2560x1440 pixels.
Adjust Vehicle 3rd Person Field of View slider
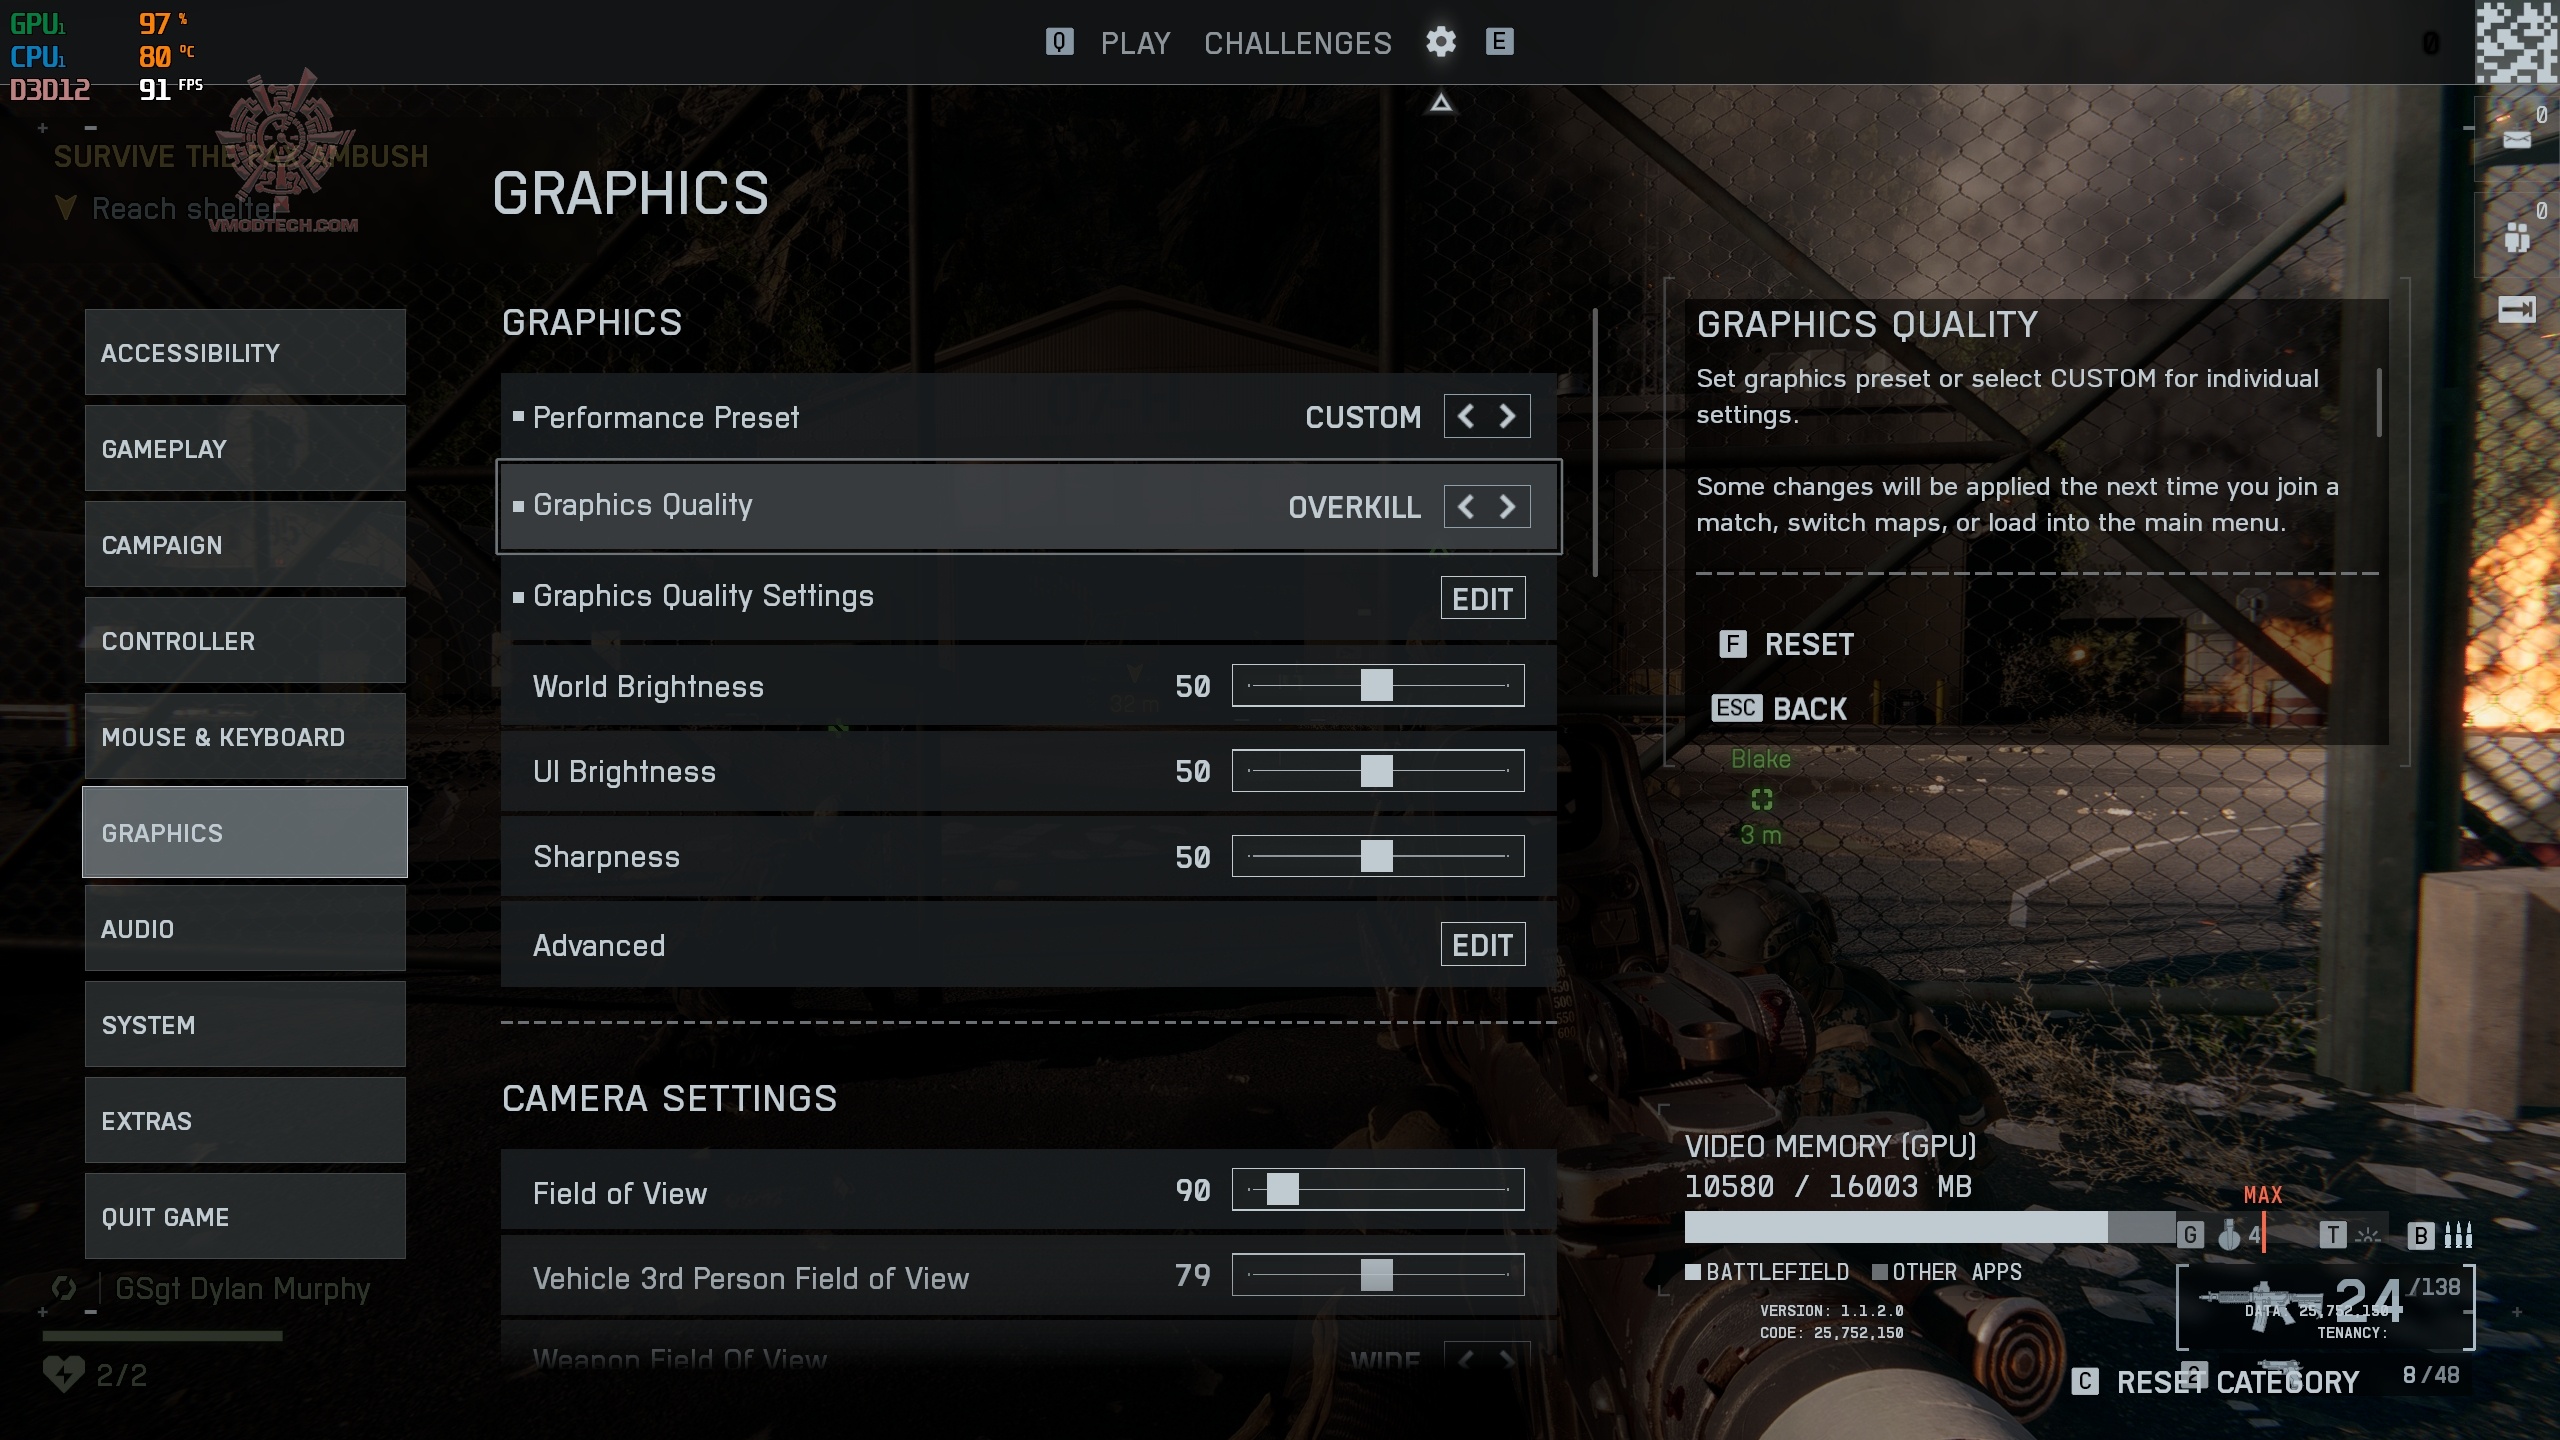(1376, 1275)
